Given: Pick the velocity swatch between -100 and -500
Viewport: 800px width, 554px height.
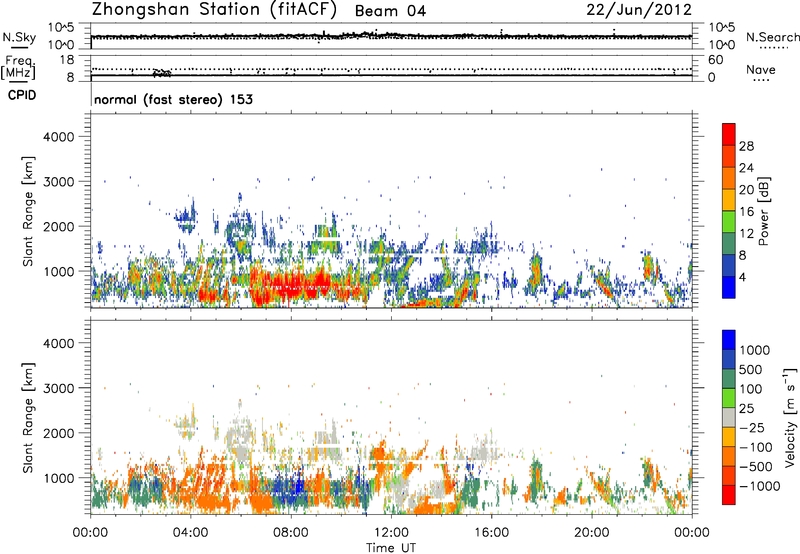Looking at the screenshot, I should pos(729,457).
